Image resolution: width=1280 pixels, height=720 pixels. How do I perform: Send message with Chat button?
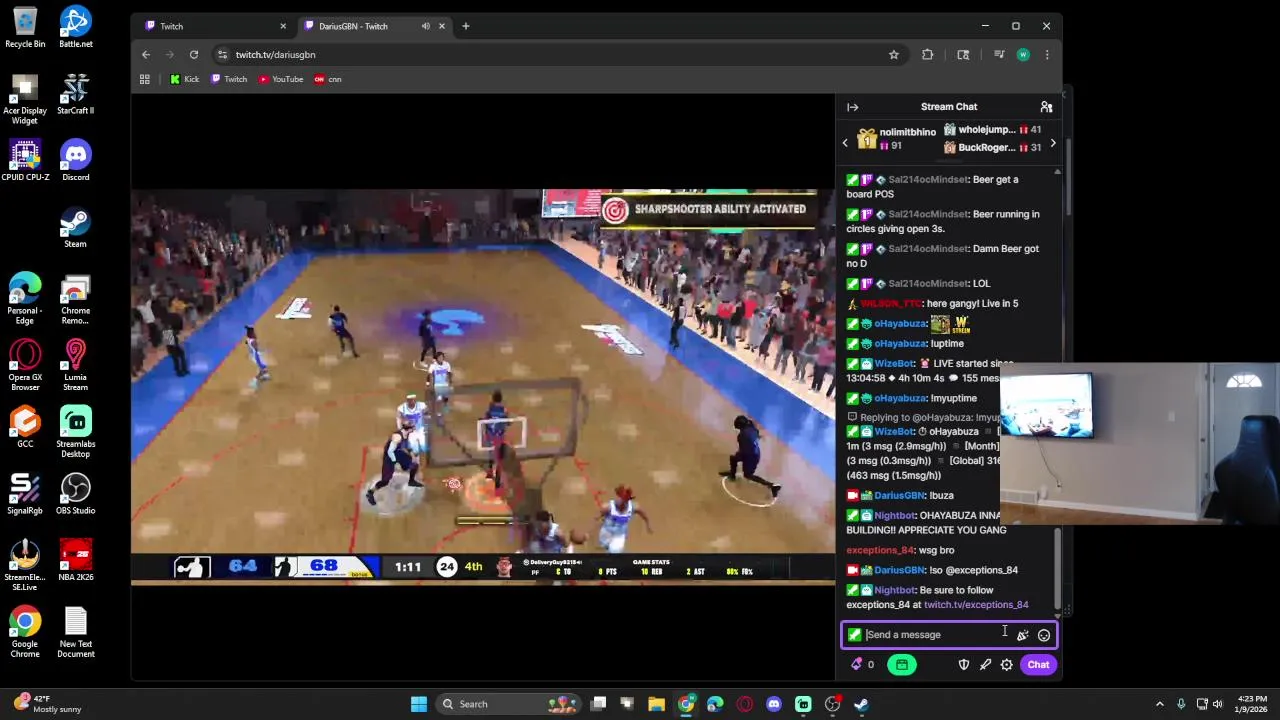1038,664
